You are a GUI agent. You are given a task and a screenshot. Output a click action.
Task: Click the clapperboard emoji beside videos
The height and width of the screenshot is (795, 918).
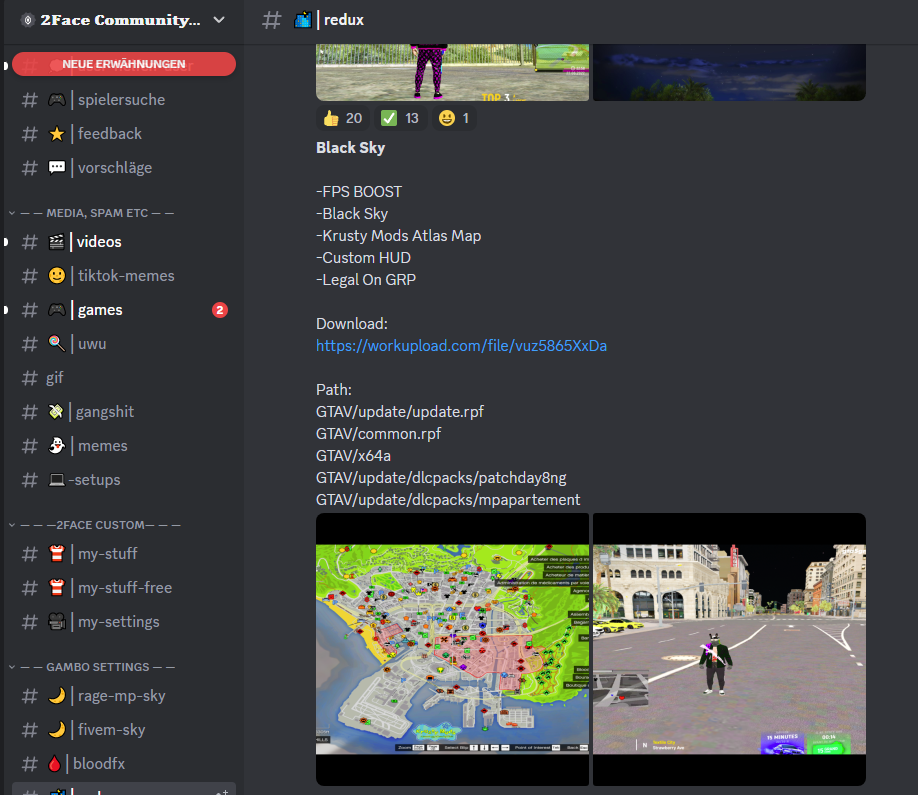pos(57,242)
